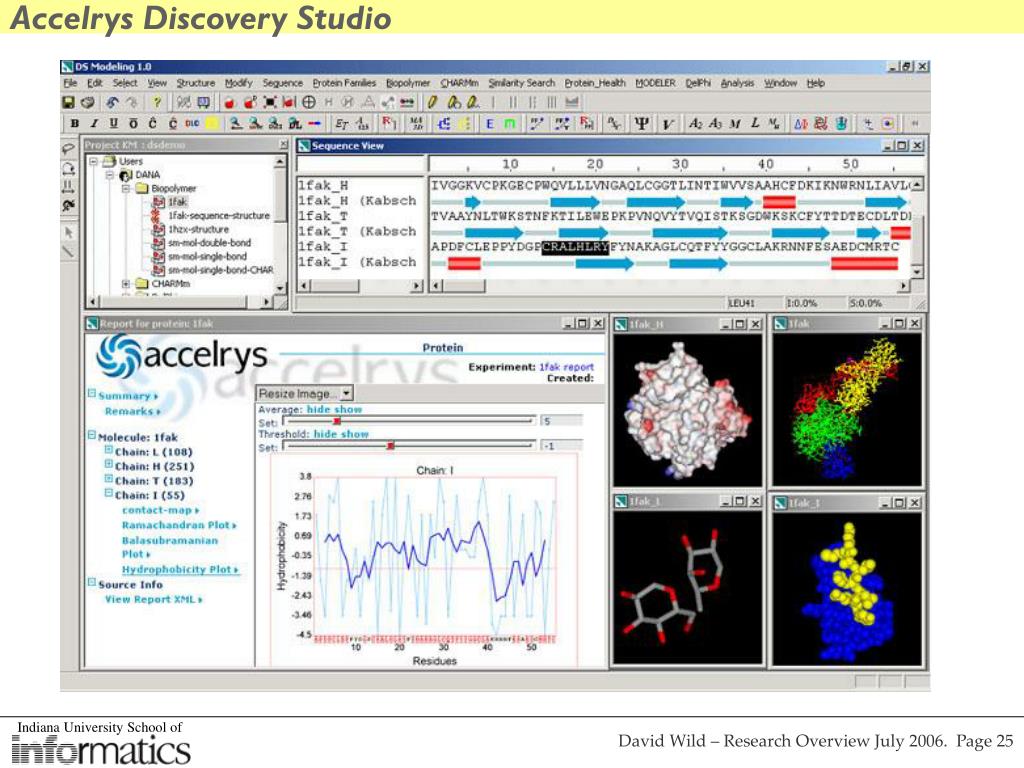
Task: Hide the Average line on plot
Action: tap(318, 409)
